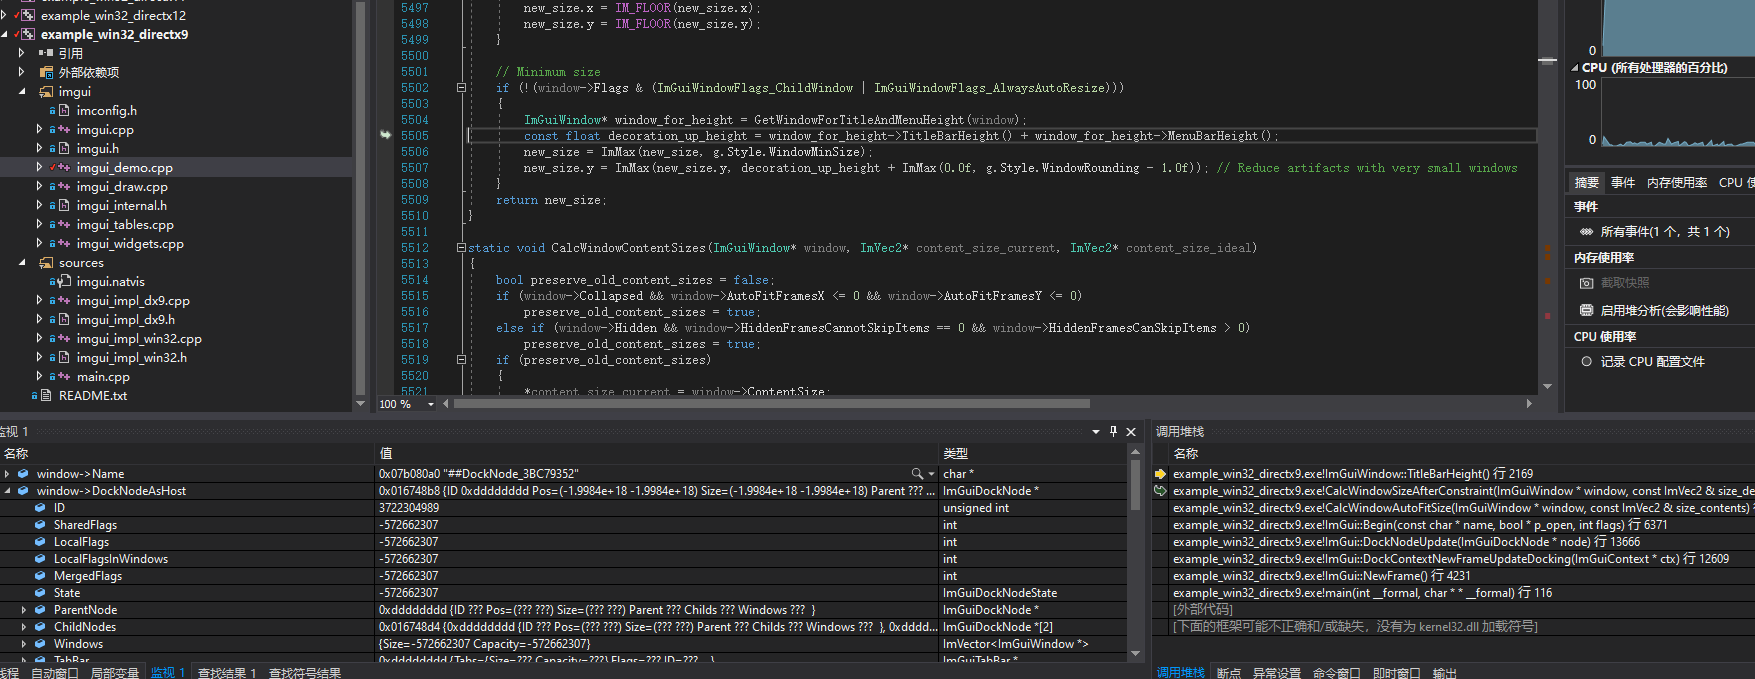Click the imgui folder icon in solution tree
The height and width of the screenshot is (679, 1755).
coord(46,92)
